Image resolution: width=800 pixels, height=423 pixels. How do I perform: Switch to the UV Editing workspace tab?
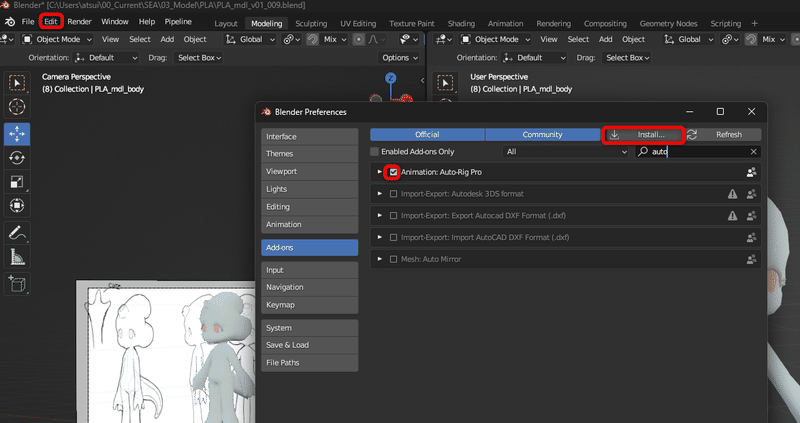click(358, 23)
